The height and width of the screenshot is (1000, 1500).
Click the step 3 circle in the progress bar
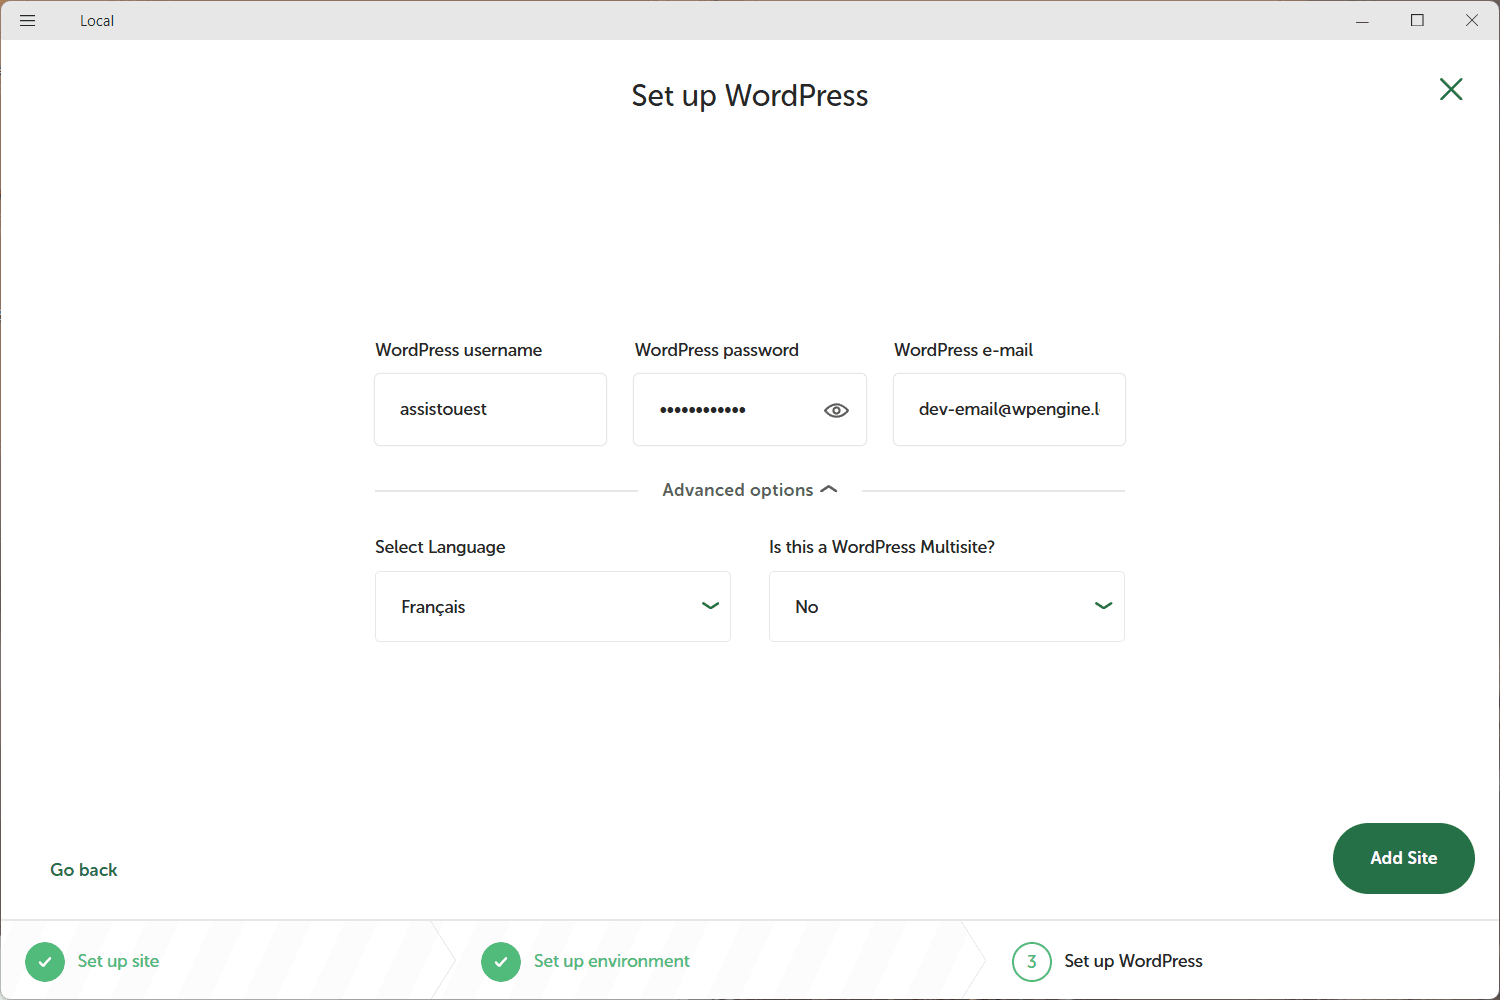pos(1031,962)
